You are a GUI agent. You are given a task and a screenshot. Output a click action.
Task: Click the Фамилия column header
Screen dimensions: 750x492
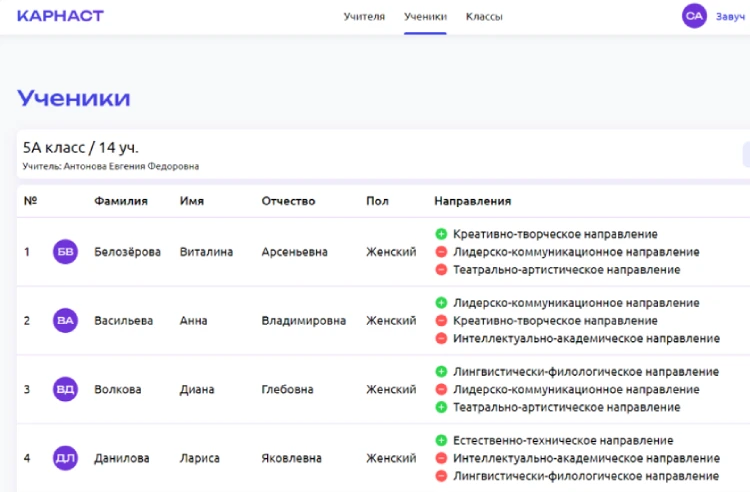pos(121,201)
